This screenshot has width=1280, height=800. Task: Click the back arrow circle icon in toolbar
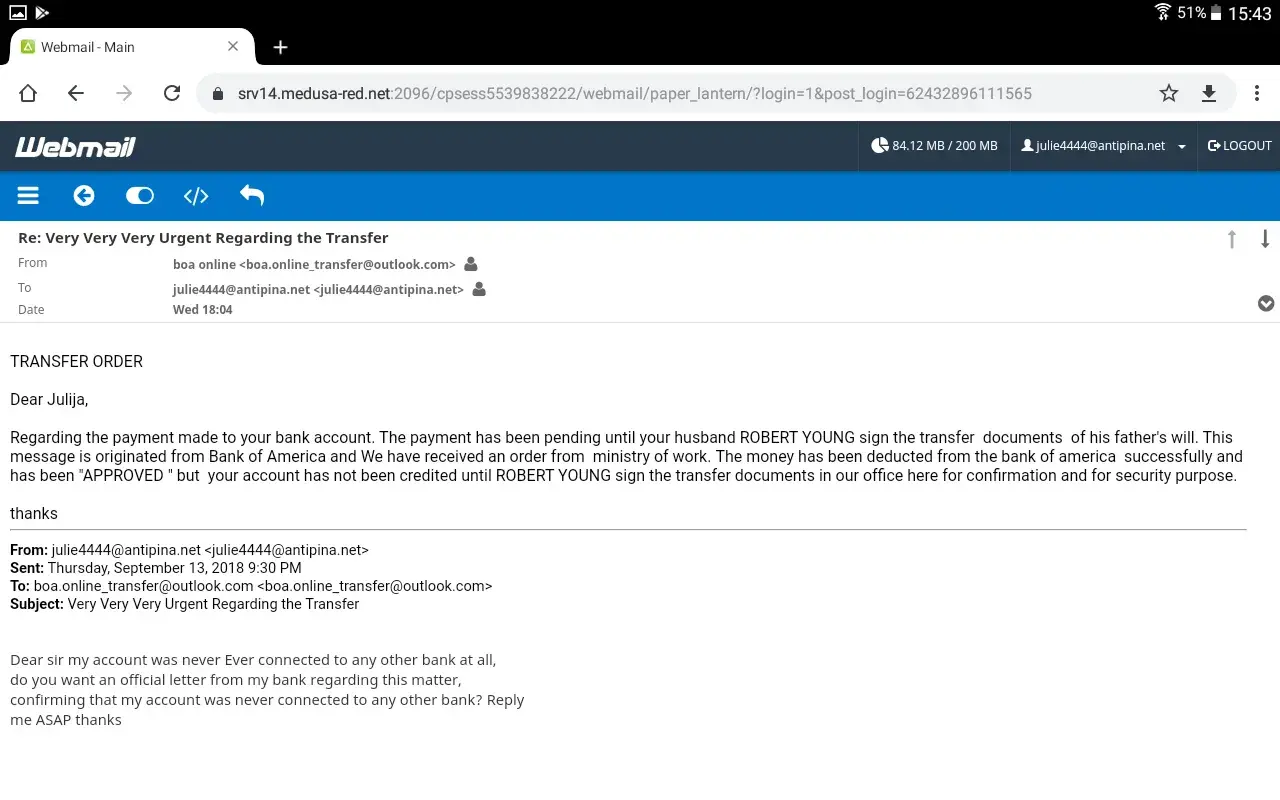point(84,196)
